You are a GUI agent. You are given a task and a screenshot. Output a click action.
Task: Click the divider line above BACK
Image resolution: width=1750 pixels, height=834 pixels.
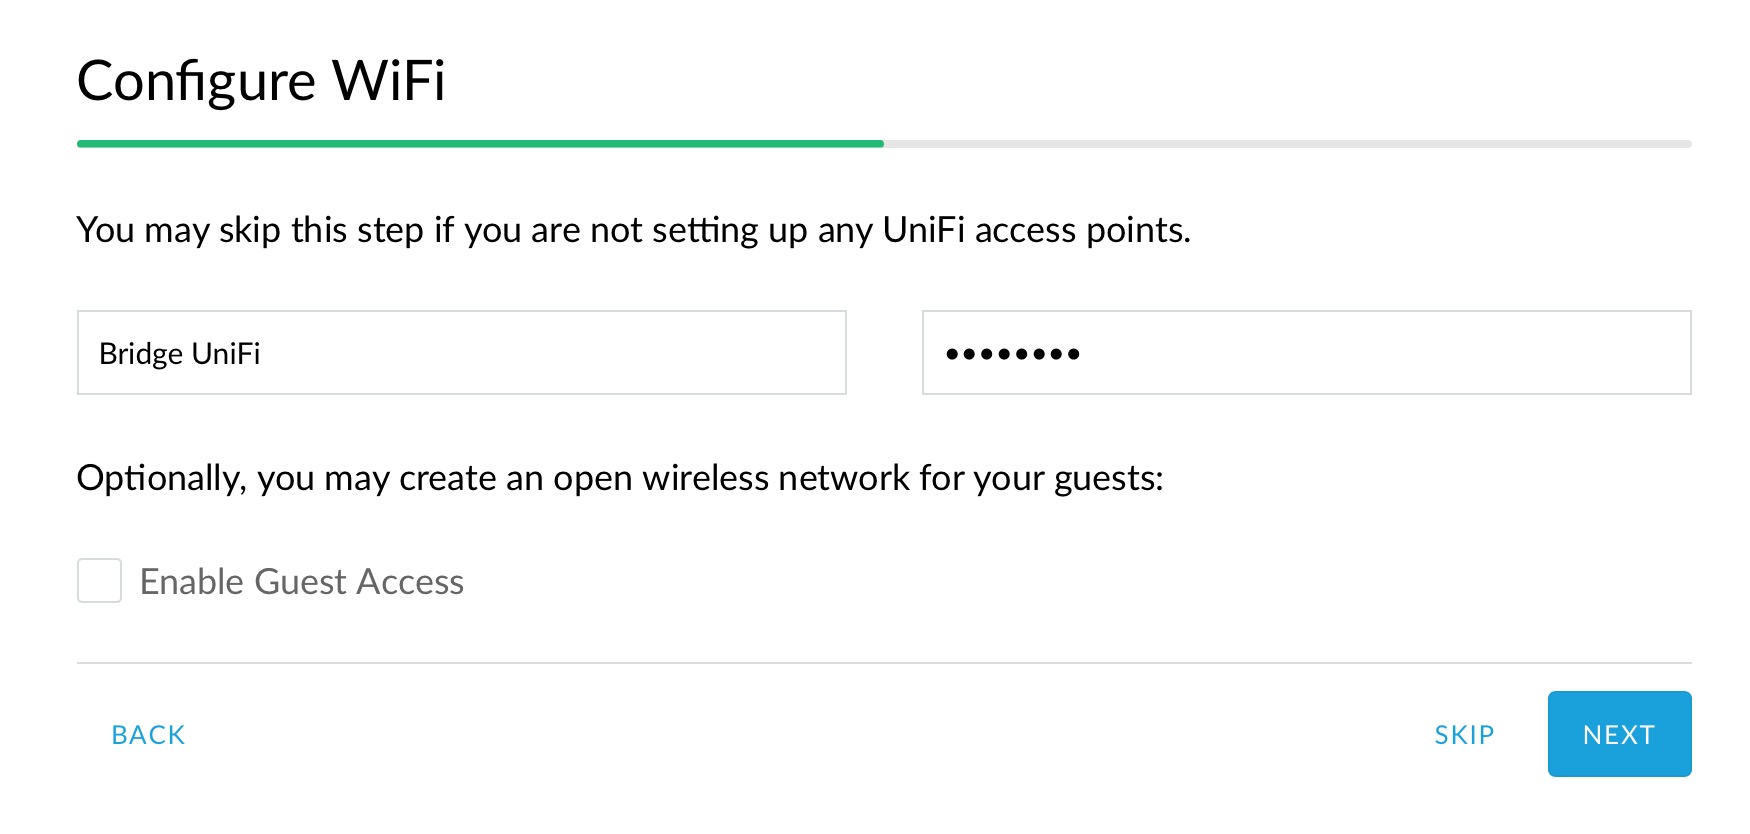(884, 662)
